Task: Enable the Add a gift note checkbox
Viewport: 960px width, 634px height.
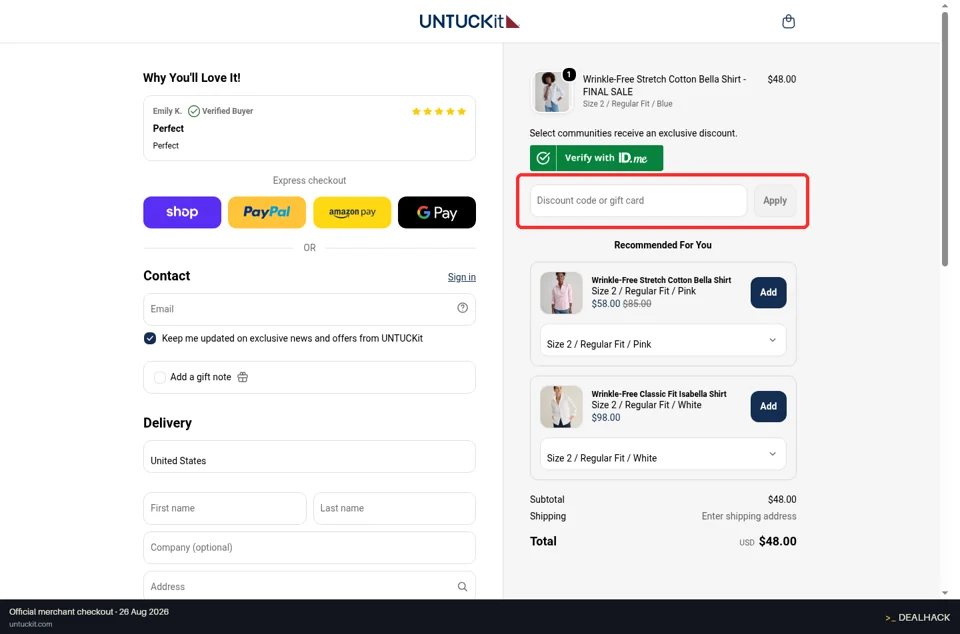Action: coord(160,377)
